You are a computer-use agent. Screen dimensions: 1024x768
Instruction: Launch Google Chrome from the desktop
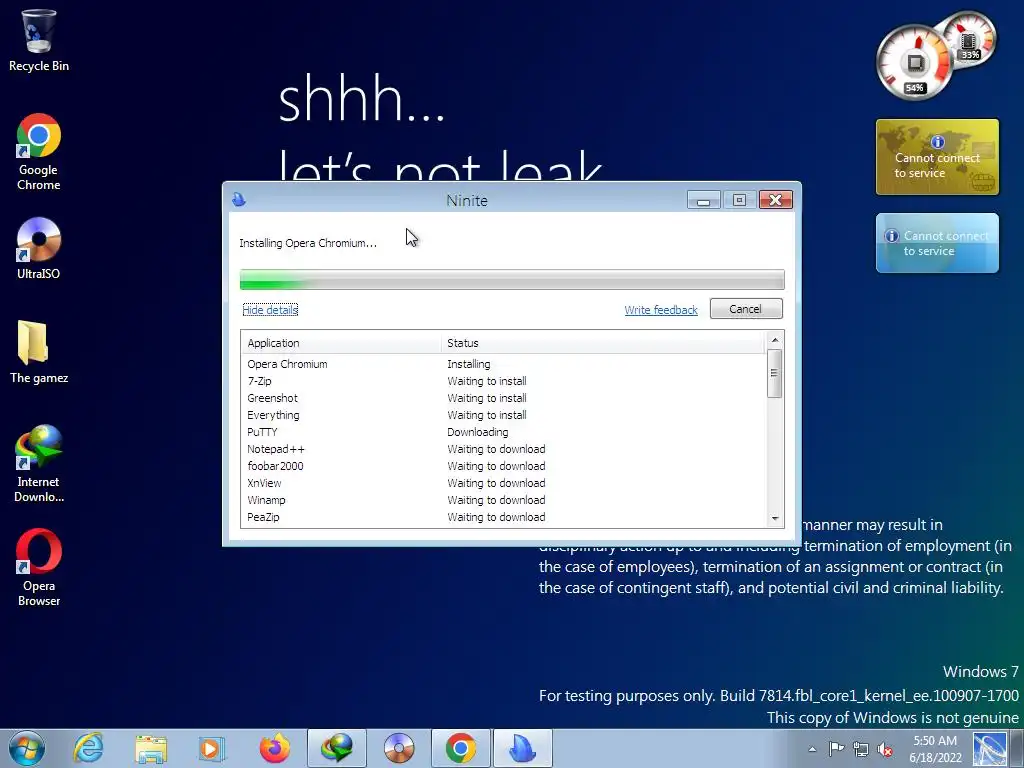tap(39, 152)
